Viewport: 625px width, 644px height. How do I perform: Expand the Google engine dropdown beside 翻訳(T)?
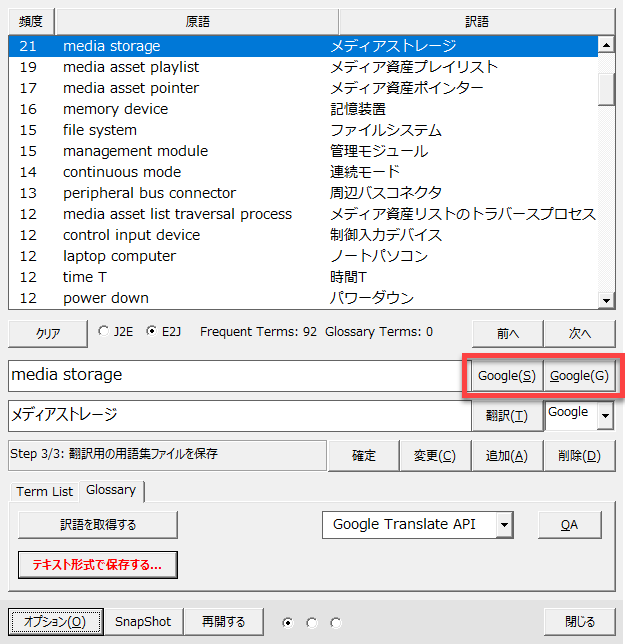603,415
